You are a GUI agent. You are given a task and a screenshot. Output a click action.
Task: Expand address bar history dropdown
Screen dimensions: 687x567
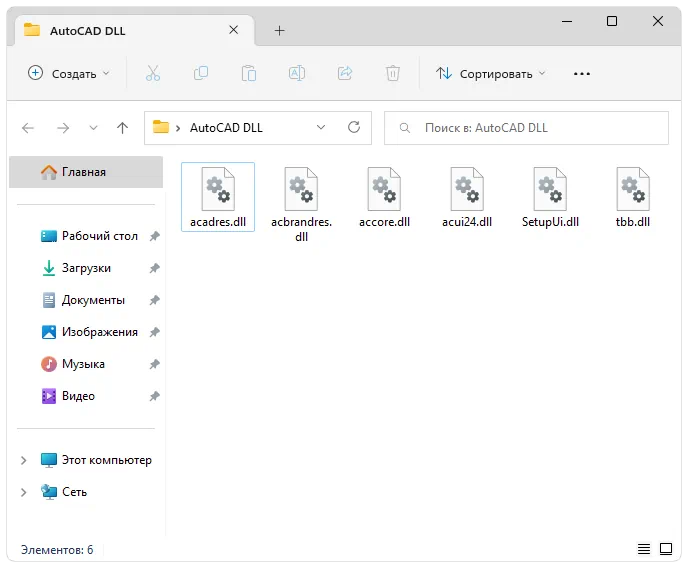point(321,128)
